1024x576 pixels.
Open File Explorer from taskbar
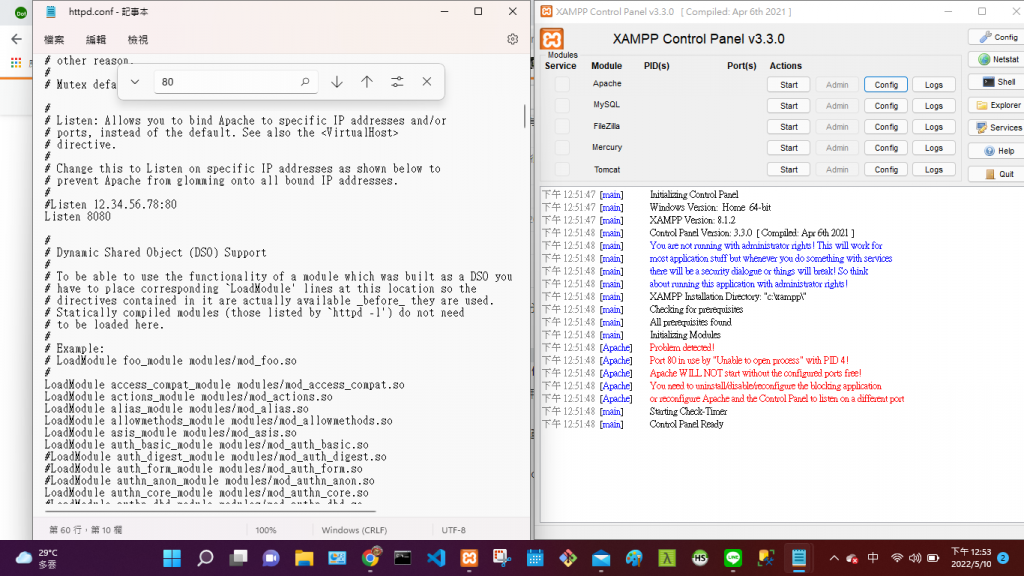click(304, 558)
